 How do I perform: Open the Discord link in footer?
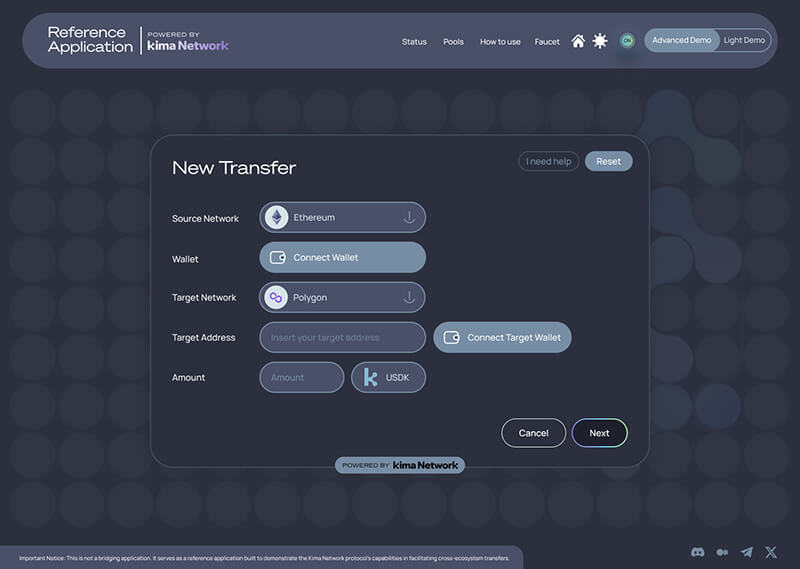pos(697,552)
